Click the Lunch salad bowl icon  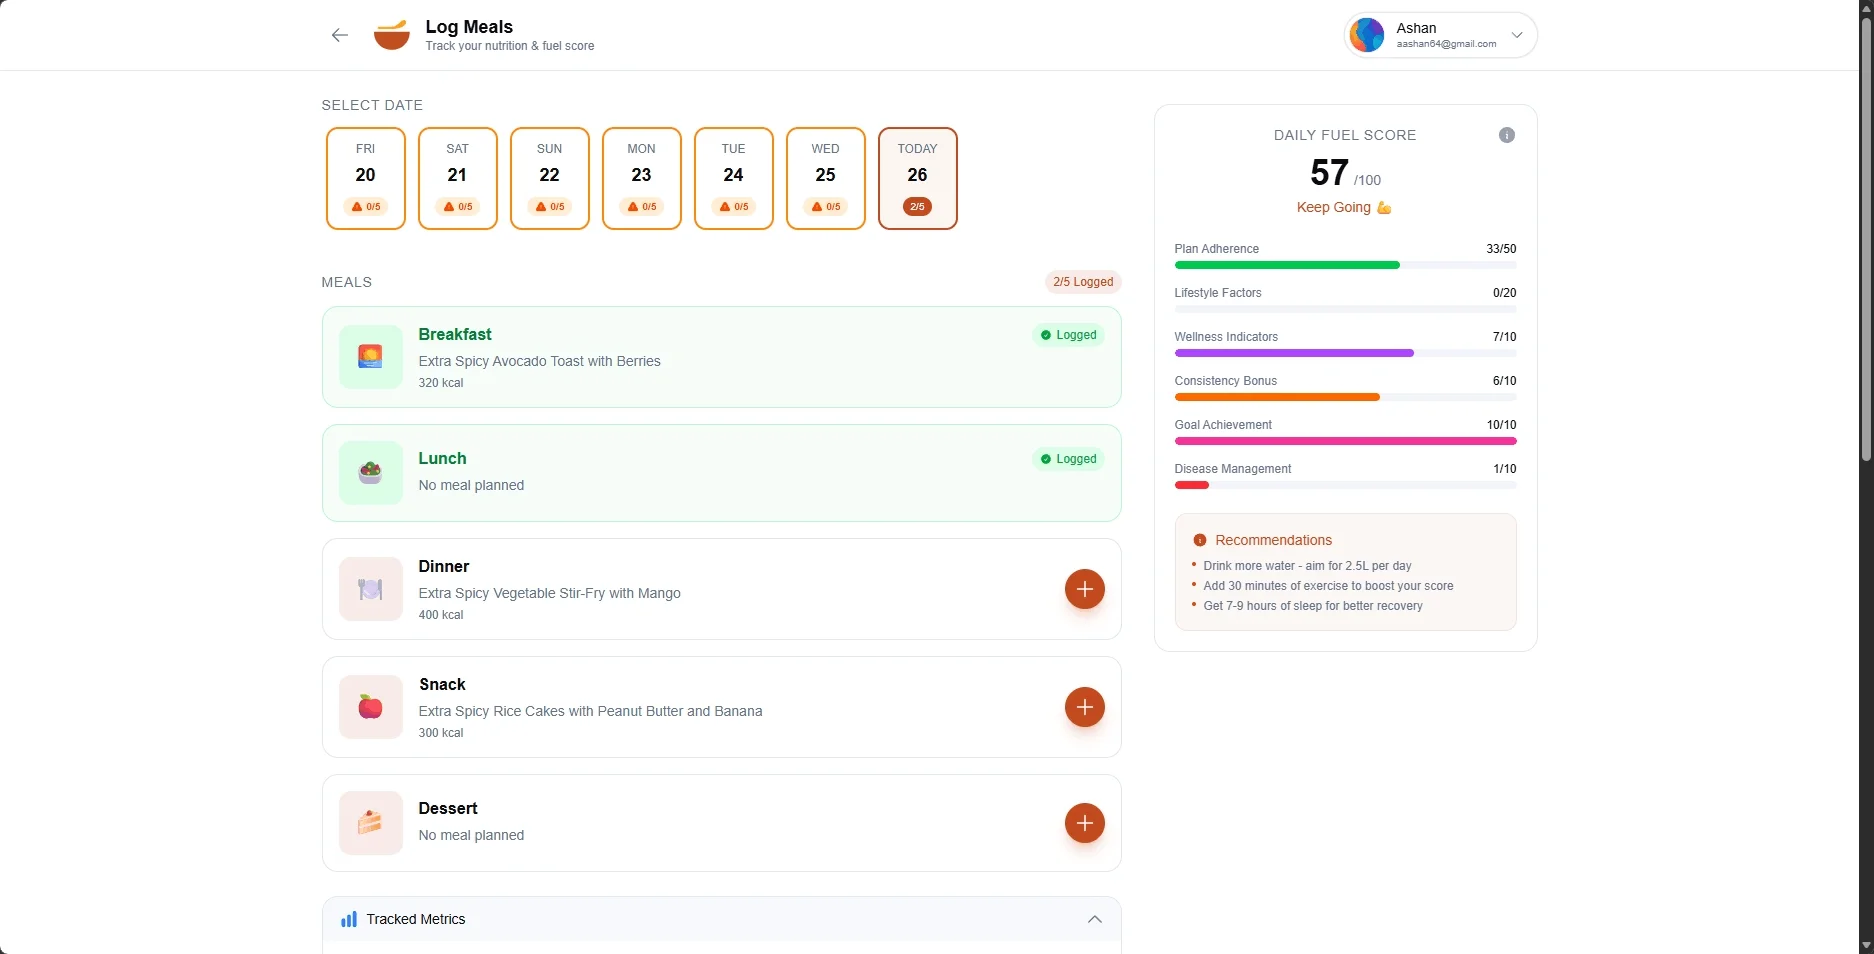tap(370, 473)
